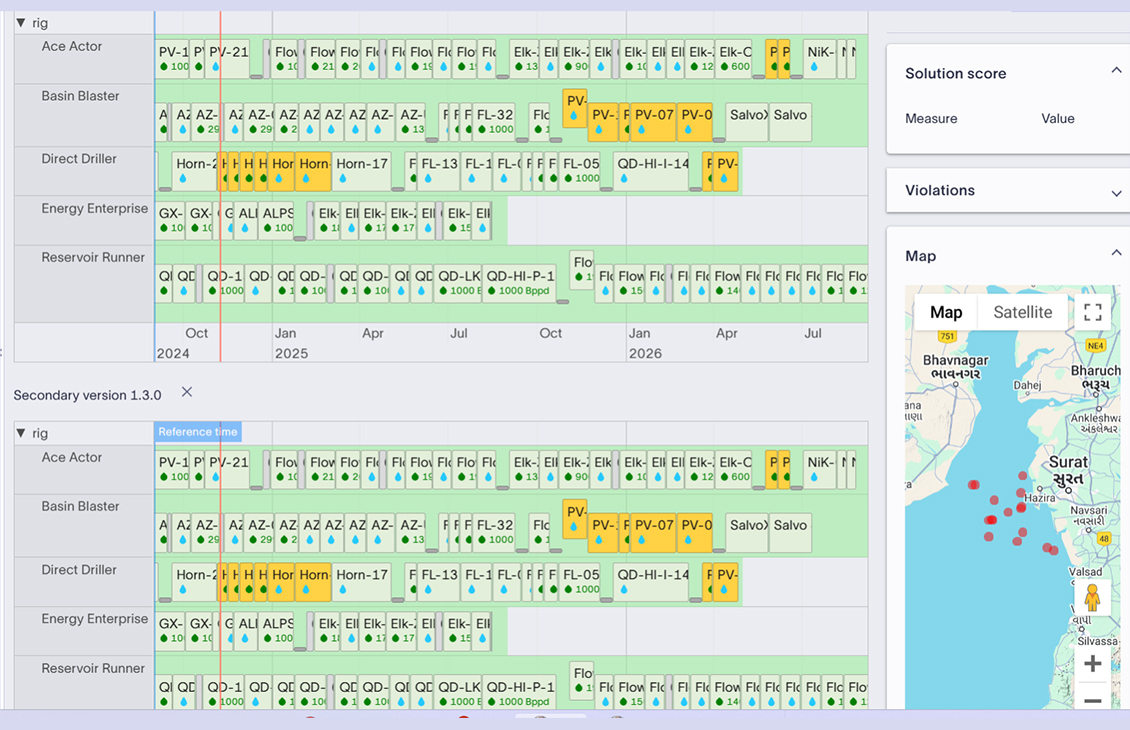Close the Secondary version 1.3.0 comparison

point(186,392)
